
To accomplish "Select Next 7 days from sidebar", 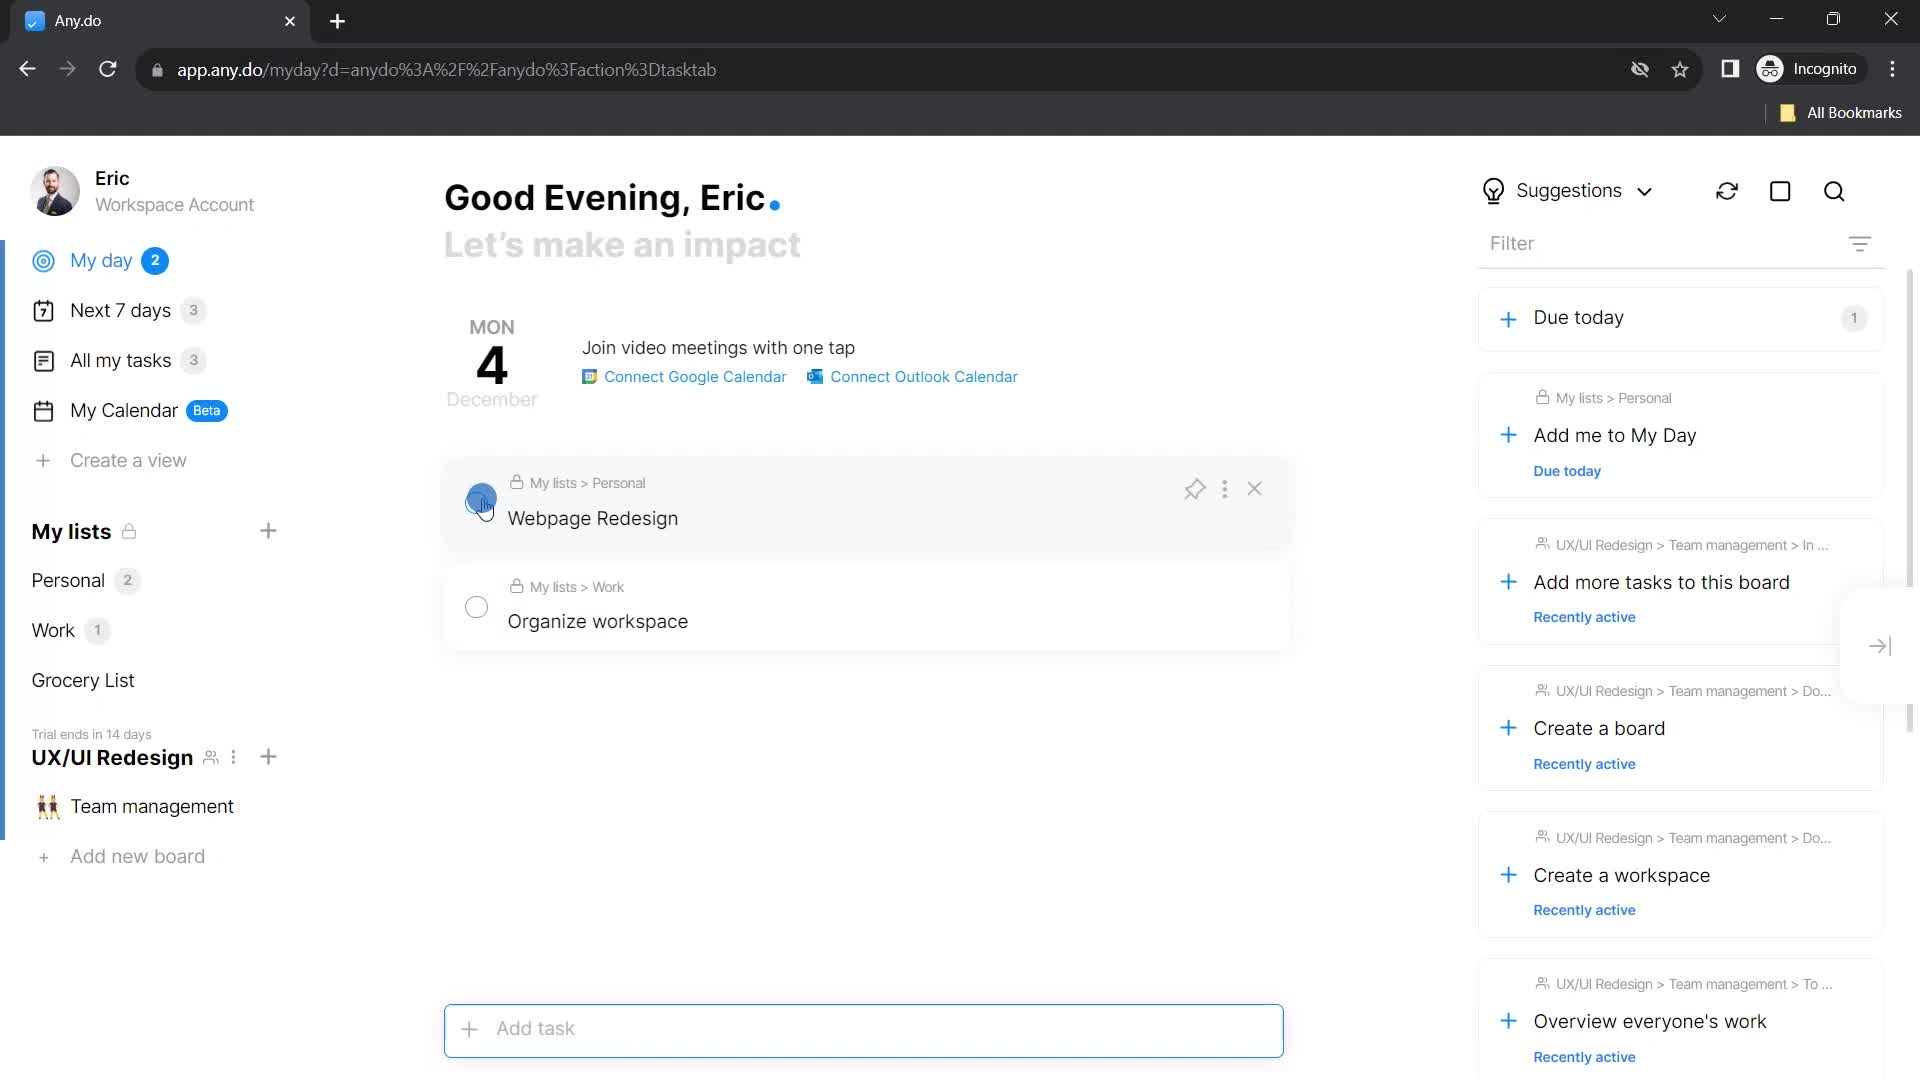I will click(x=121, y=310).
